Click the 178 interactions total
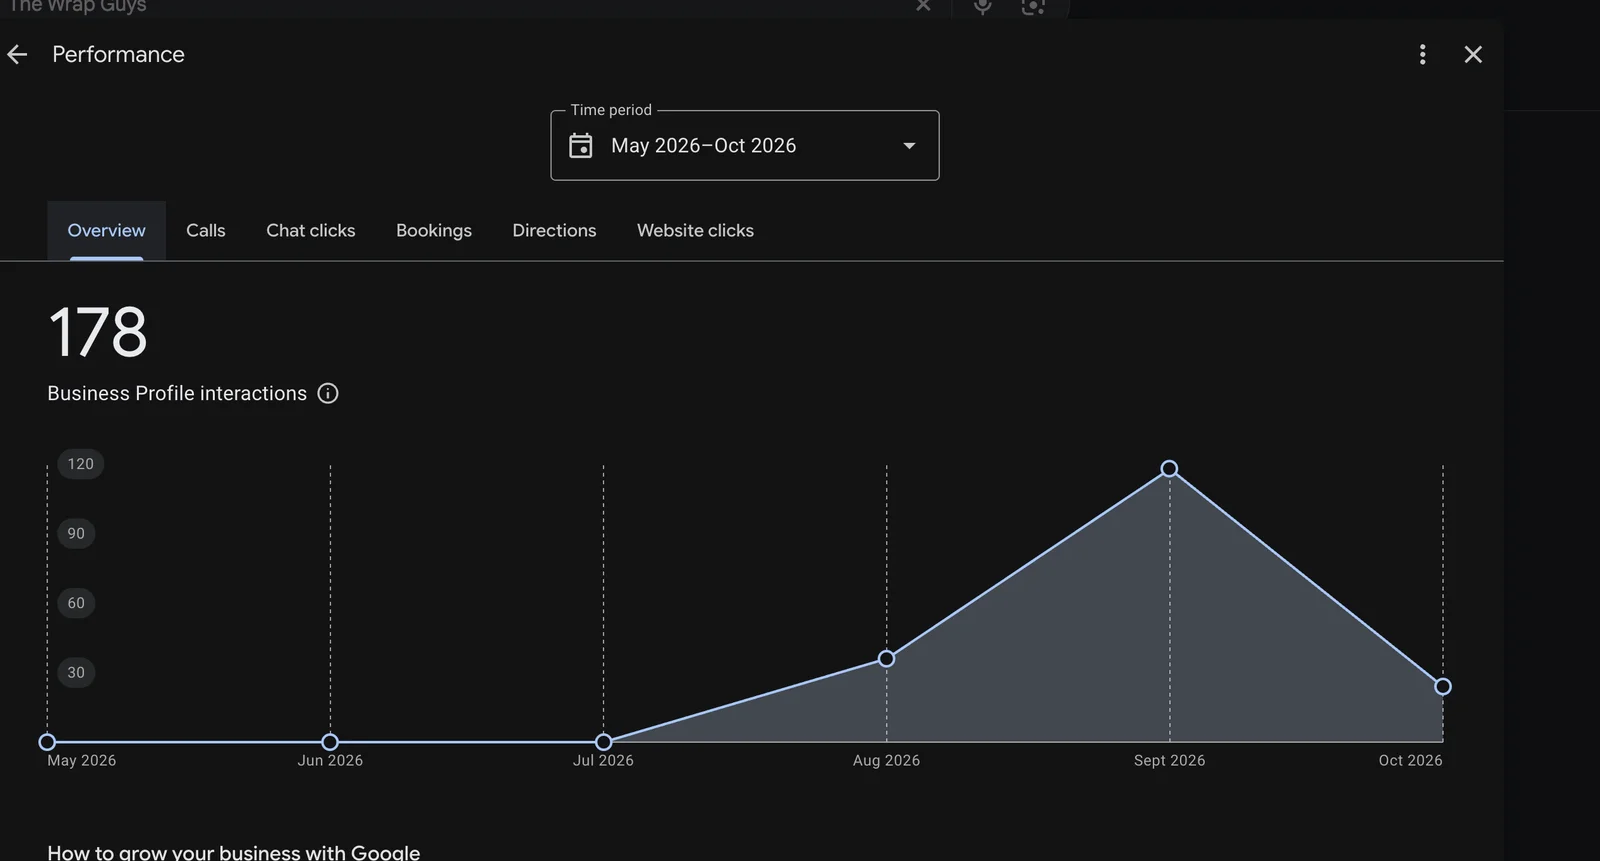The height and width of the screenshot is (861, 1600). pos(98,333)
